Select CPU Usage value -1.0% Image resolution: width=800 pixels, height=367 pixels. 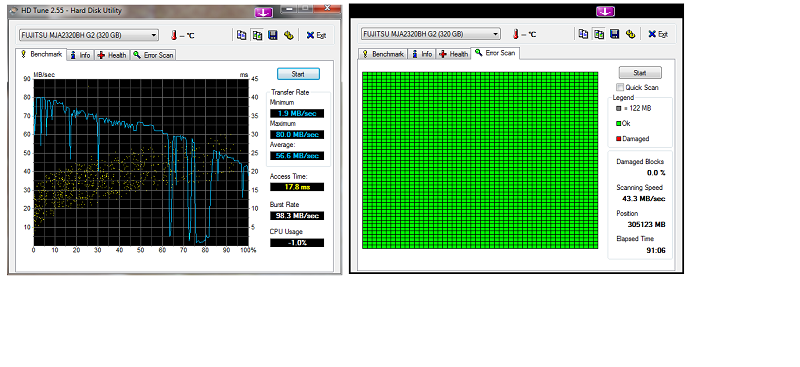297,243
